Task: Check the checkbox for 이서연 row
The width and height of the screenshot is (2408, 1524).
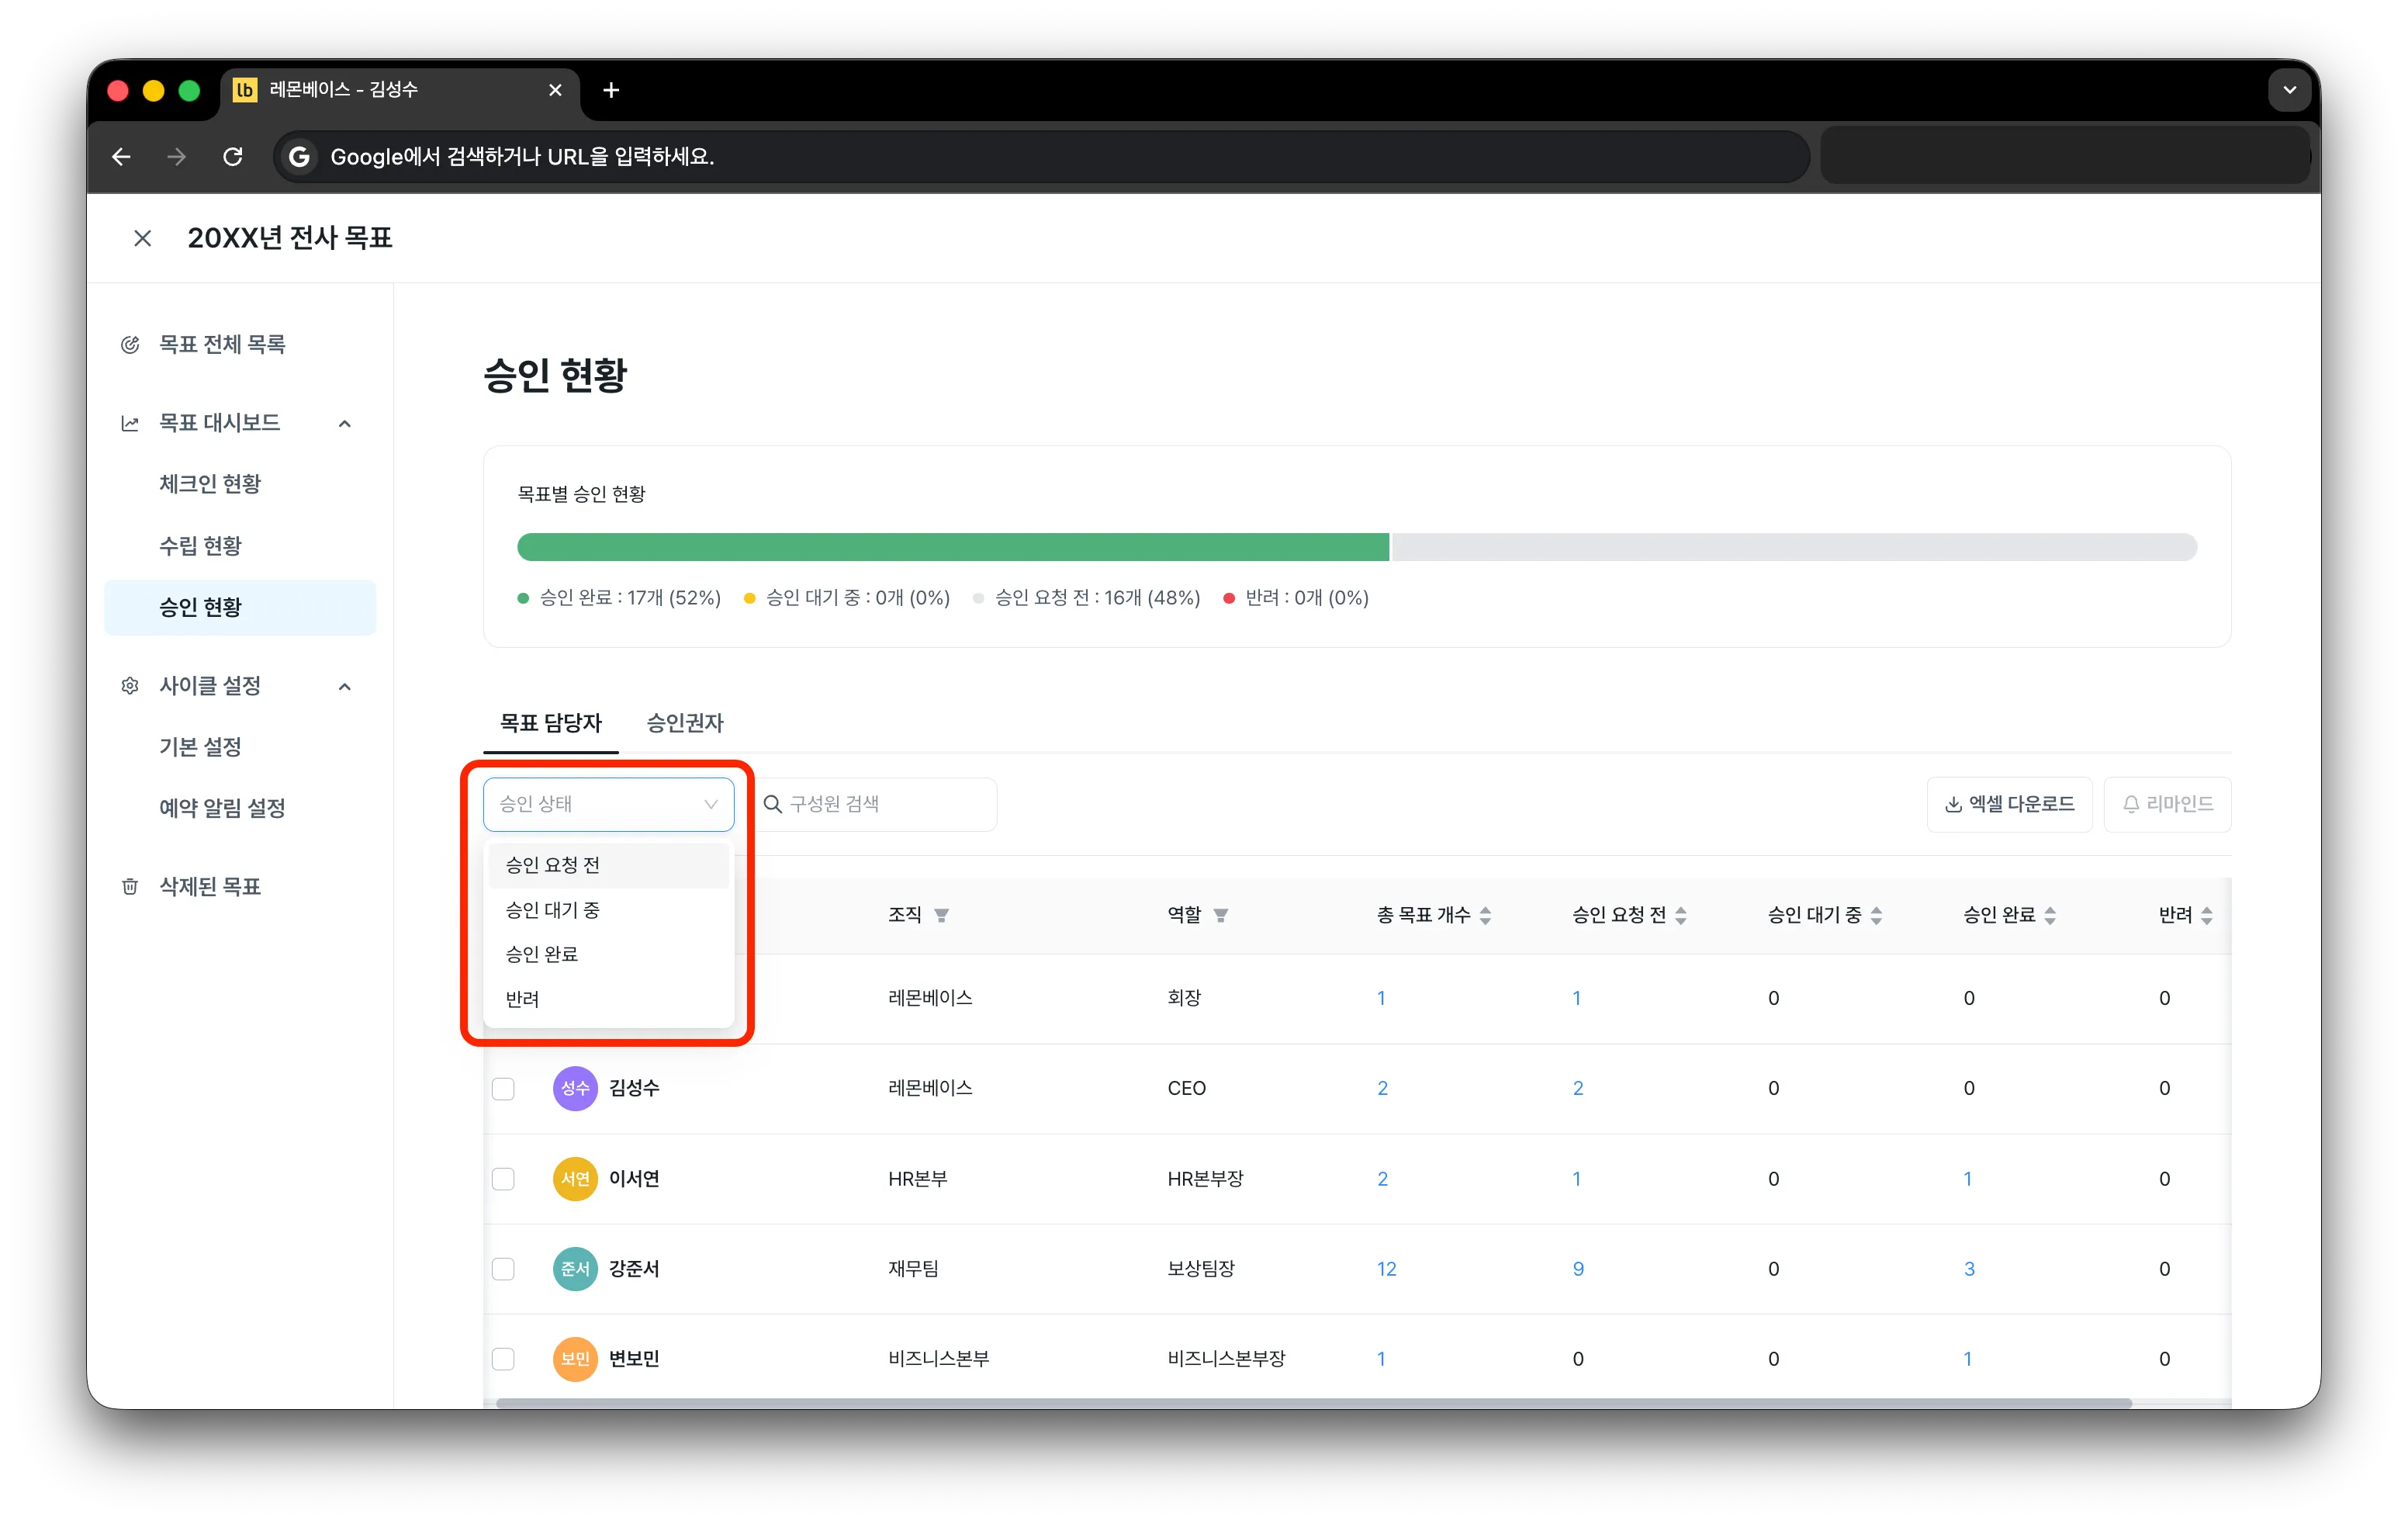Action: click(503, 1179)
